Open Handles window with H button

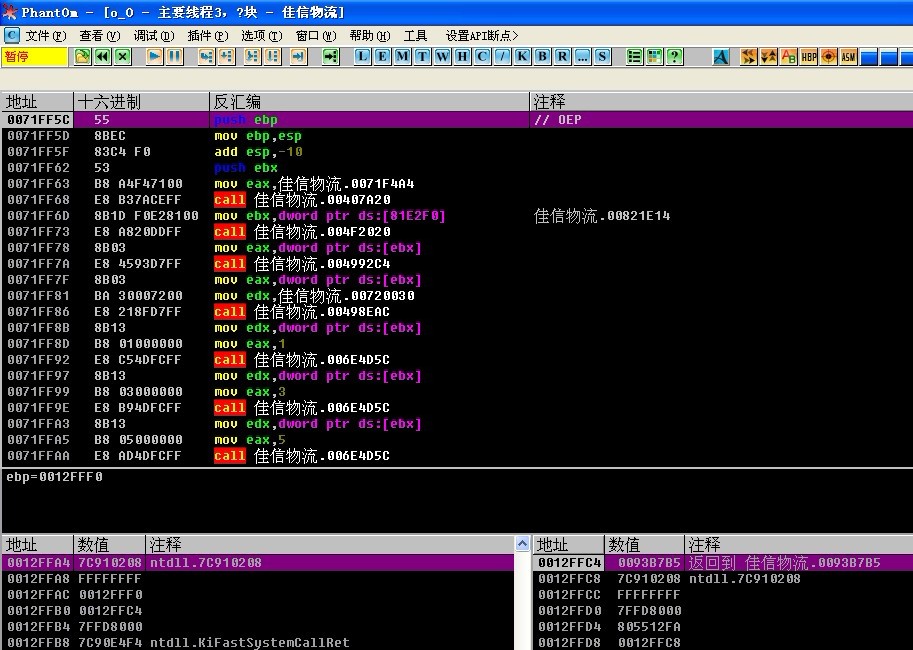coord(462,56)
